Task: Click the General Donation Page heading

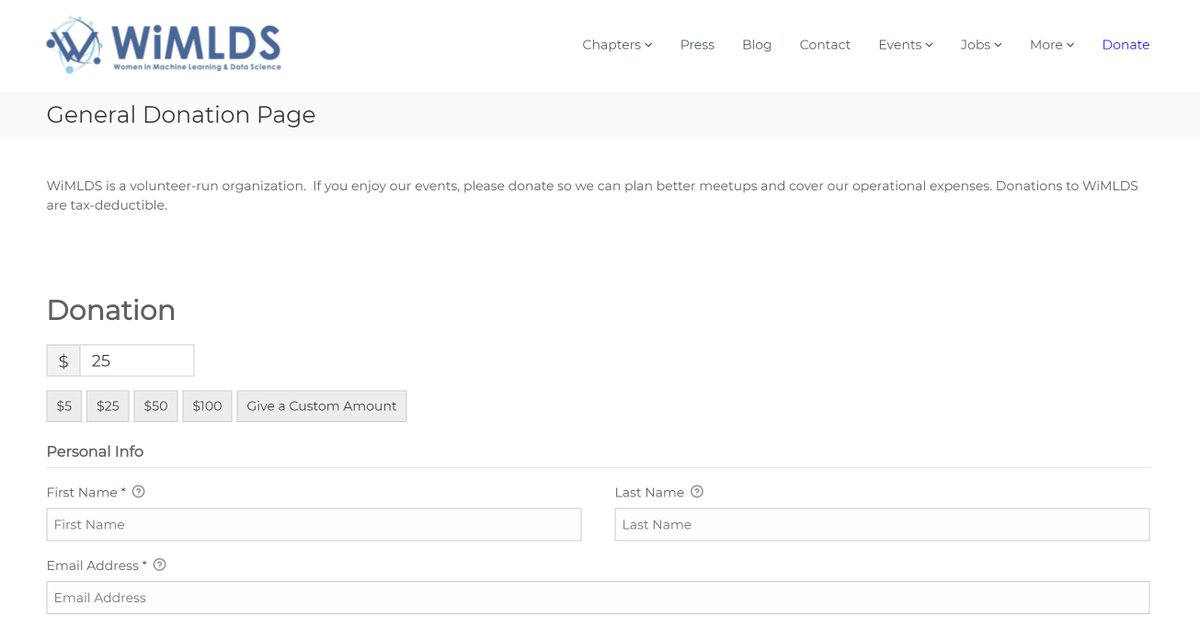Action: pos(181,115)
